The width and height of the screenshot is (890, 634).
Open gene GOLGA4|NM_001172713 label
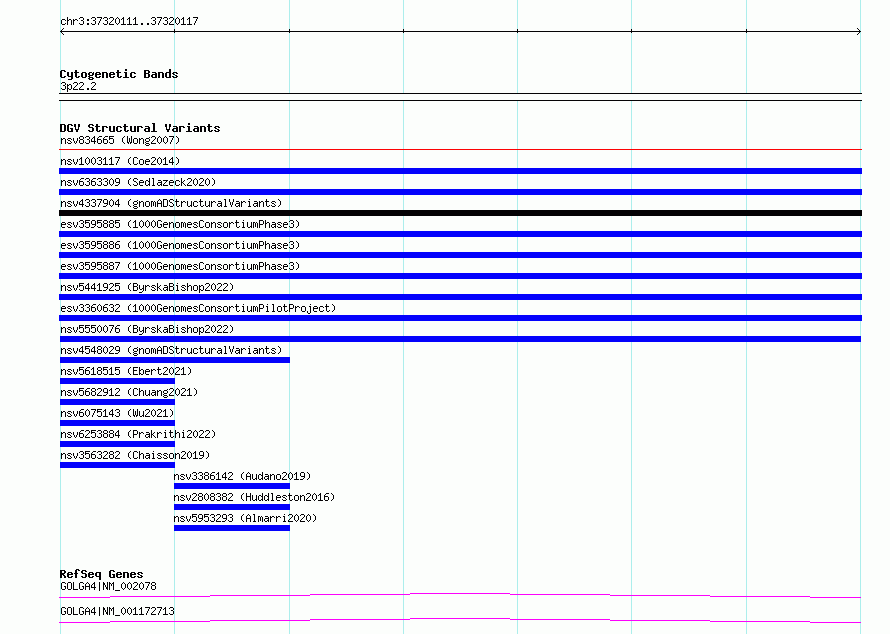[117, 611]
